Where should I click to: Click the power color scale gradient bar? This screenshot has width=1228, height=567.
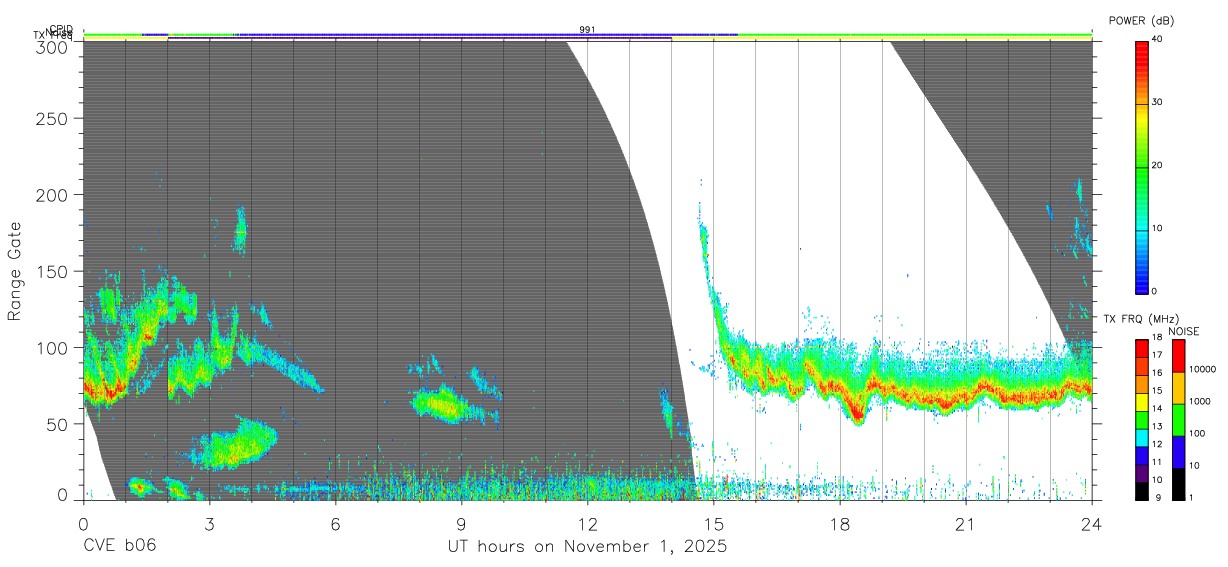tap(1142, 166)
